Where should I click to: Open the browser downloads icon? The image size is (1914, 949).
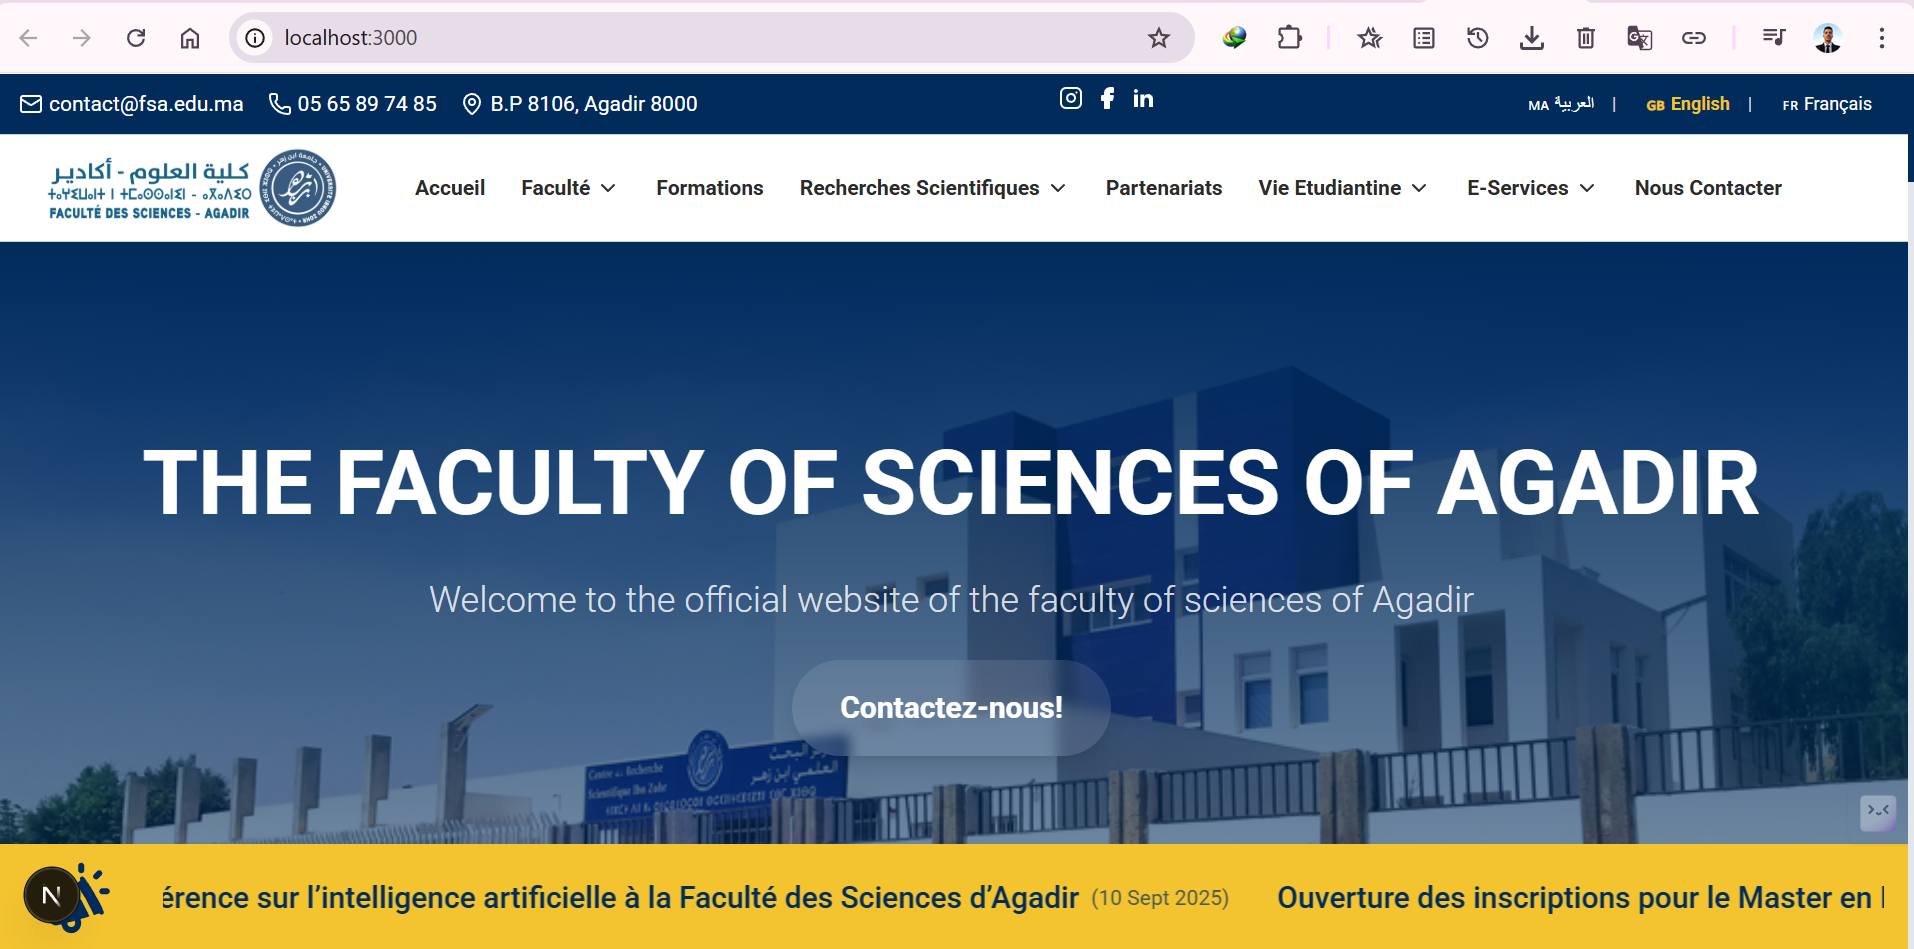(x=1531, y=38)
